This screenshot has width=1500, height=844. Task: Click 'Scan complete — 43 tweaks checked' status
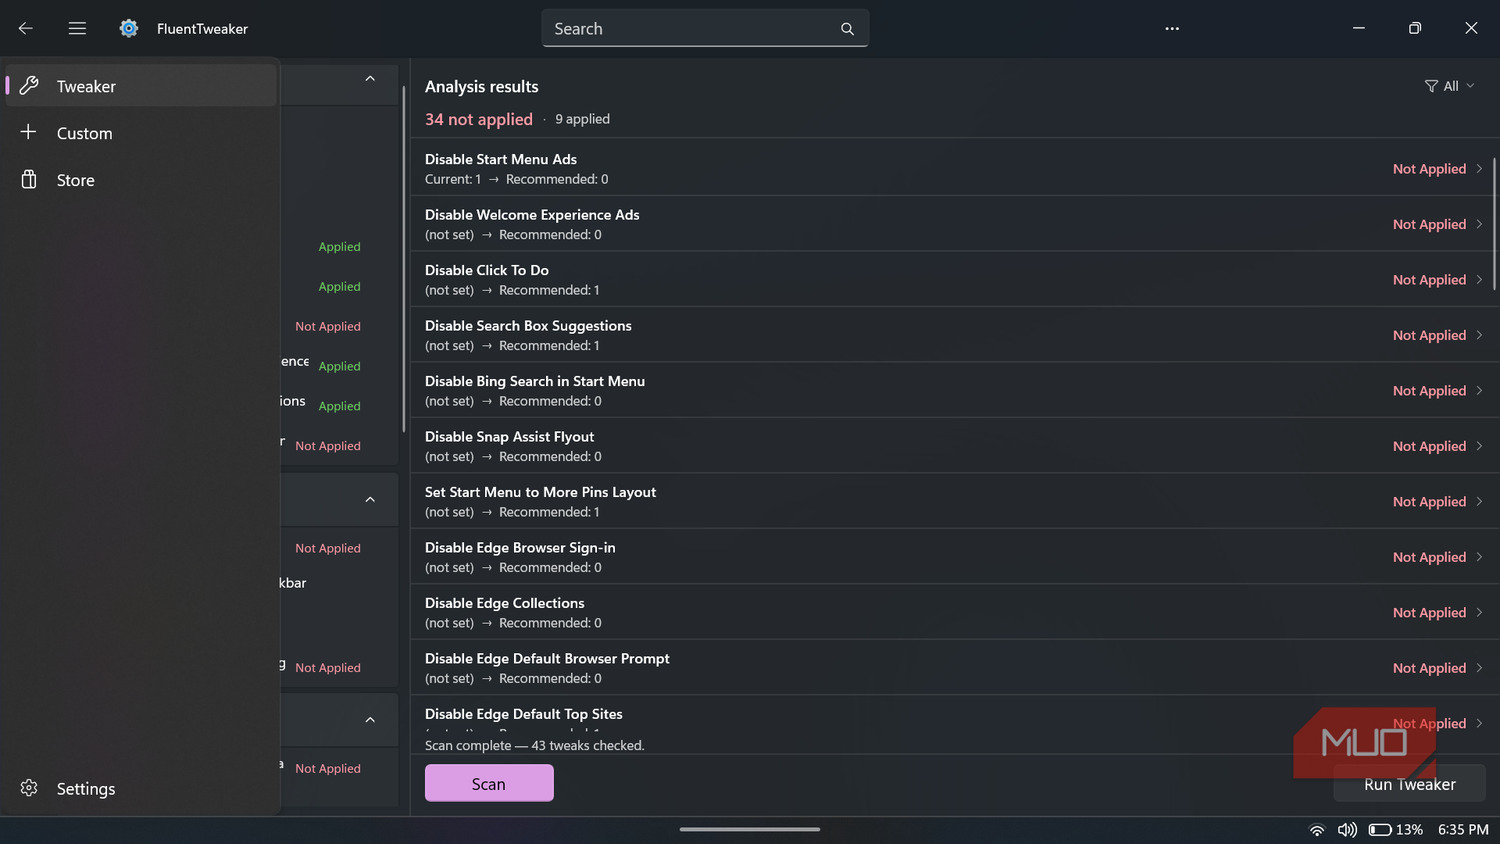point(534,746)
